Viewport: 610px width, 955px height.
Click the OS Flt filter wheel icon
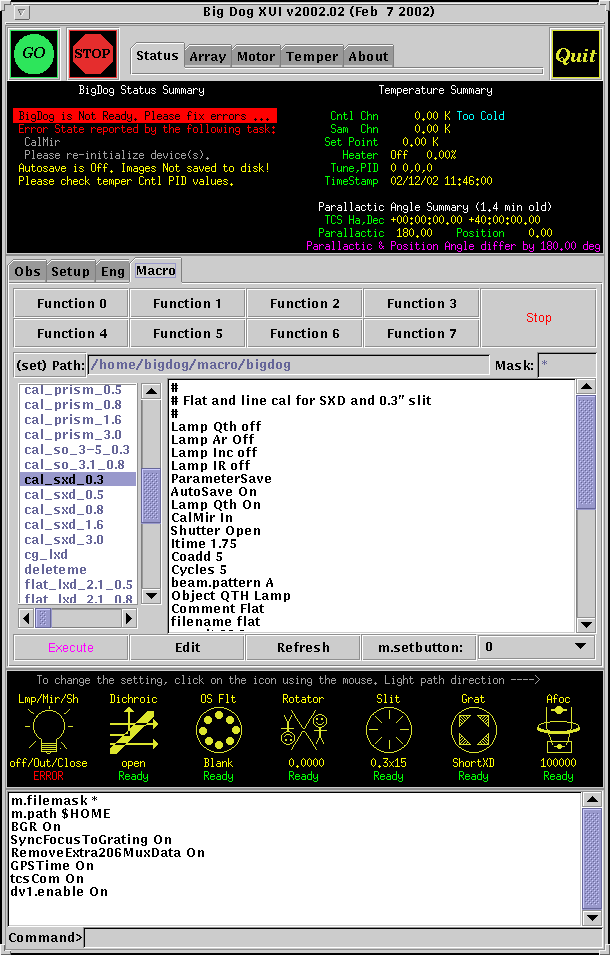pos(219,731)
